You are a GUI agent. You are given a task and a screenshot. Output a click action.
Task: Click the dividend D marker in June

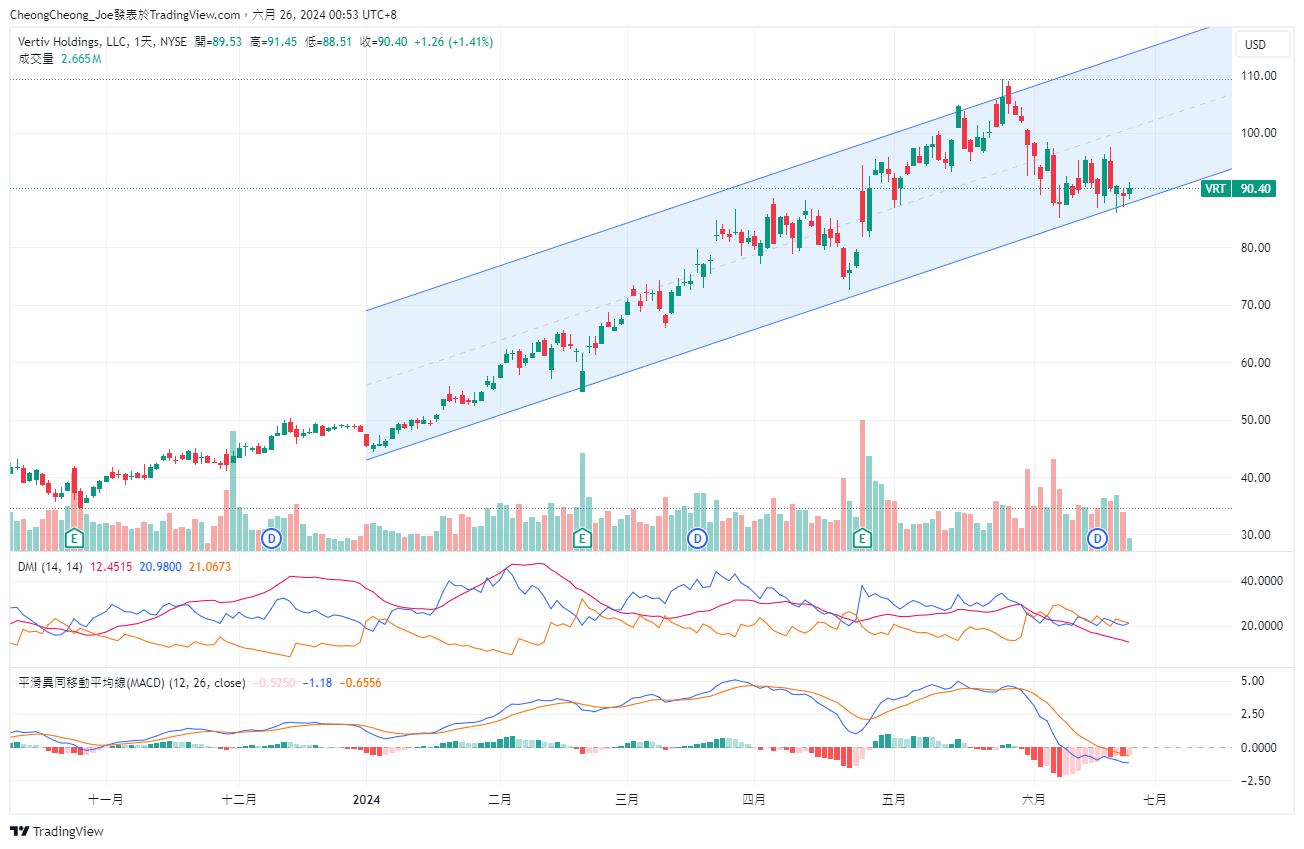click(1098, 539)
